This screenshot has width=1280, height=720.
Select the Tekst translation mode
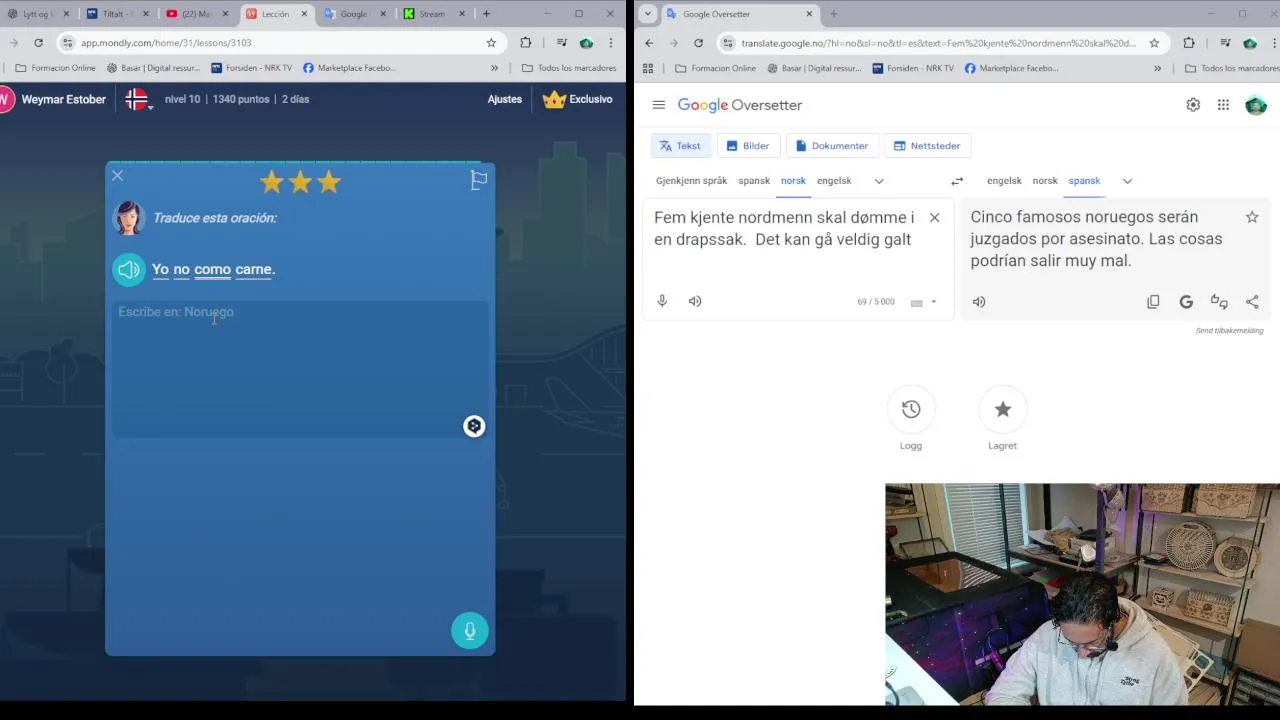pos(681,146)
